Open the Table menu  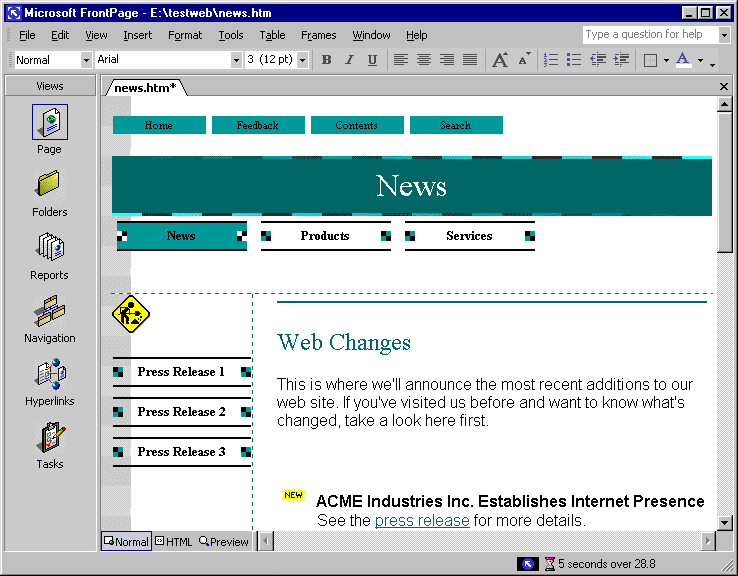[x=272, y=35]
